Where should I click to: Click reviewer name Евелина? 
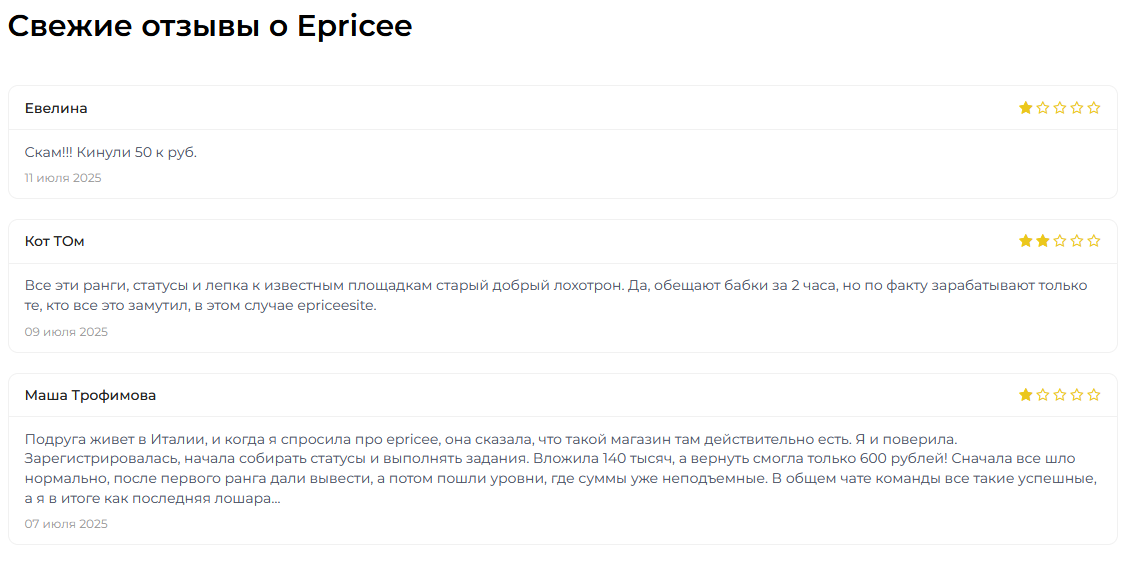coord(56,108)
